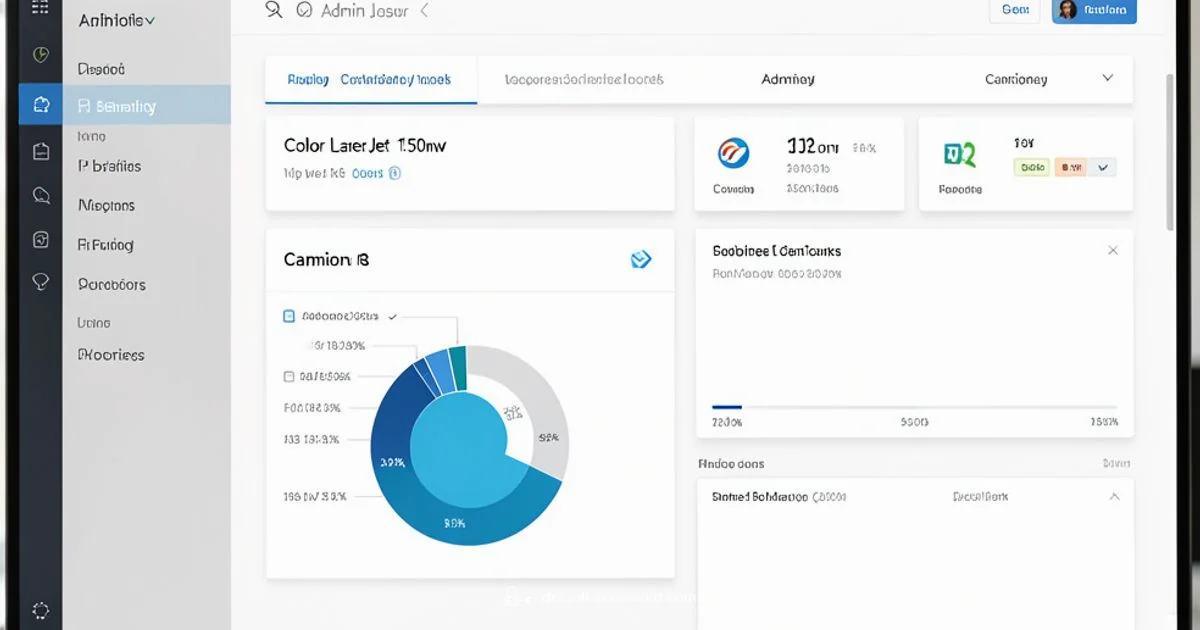Click the green clock icon in left rail

click(x=41, y=55)
